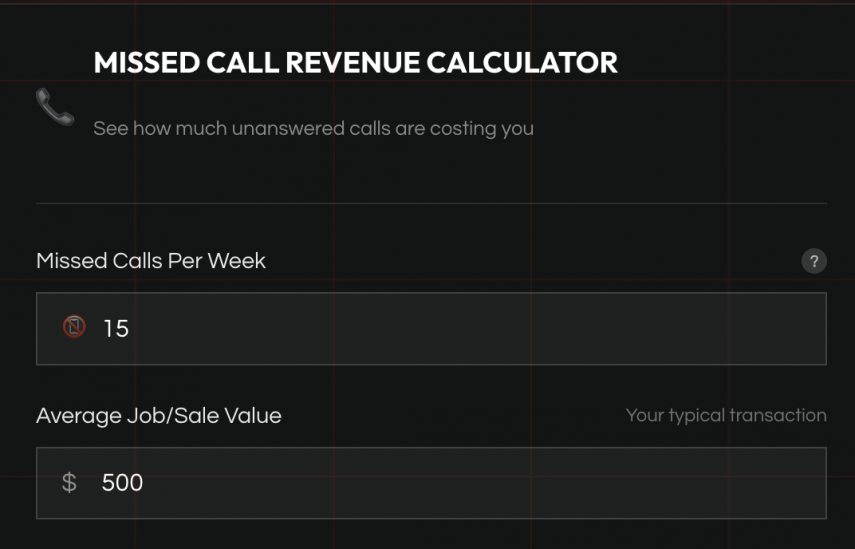This screenshot has height=549, width=855.
Task: Click the horizontal divider below the header
Action: [431, 203]
